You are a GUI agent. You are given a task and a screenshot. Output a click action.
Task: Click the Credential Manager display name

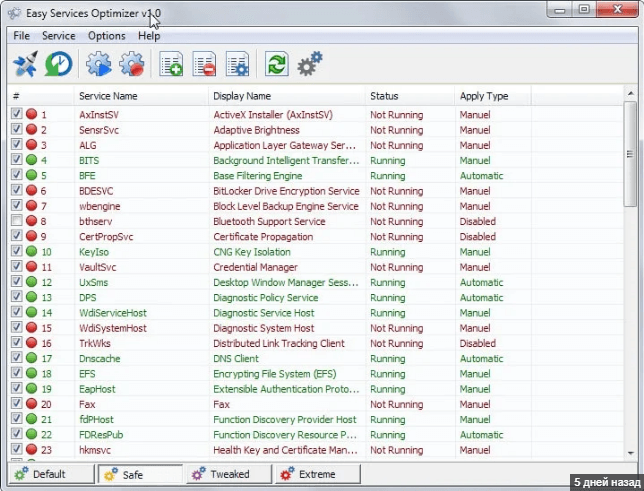point(255,267)
